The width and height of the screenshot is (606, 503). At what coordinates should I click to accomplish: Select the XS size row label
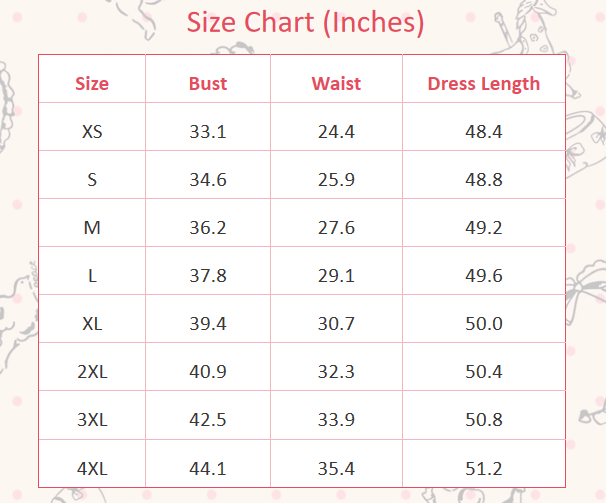coord(92,131)
